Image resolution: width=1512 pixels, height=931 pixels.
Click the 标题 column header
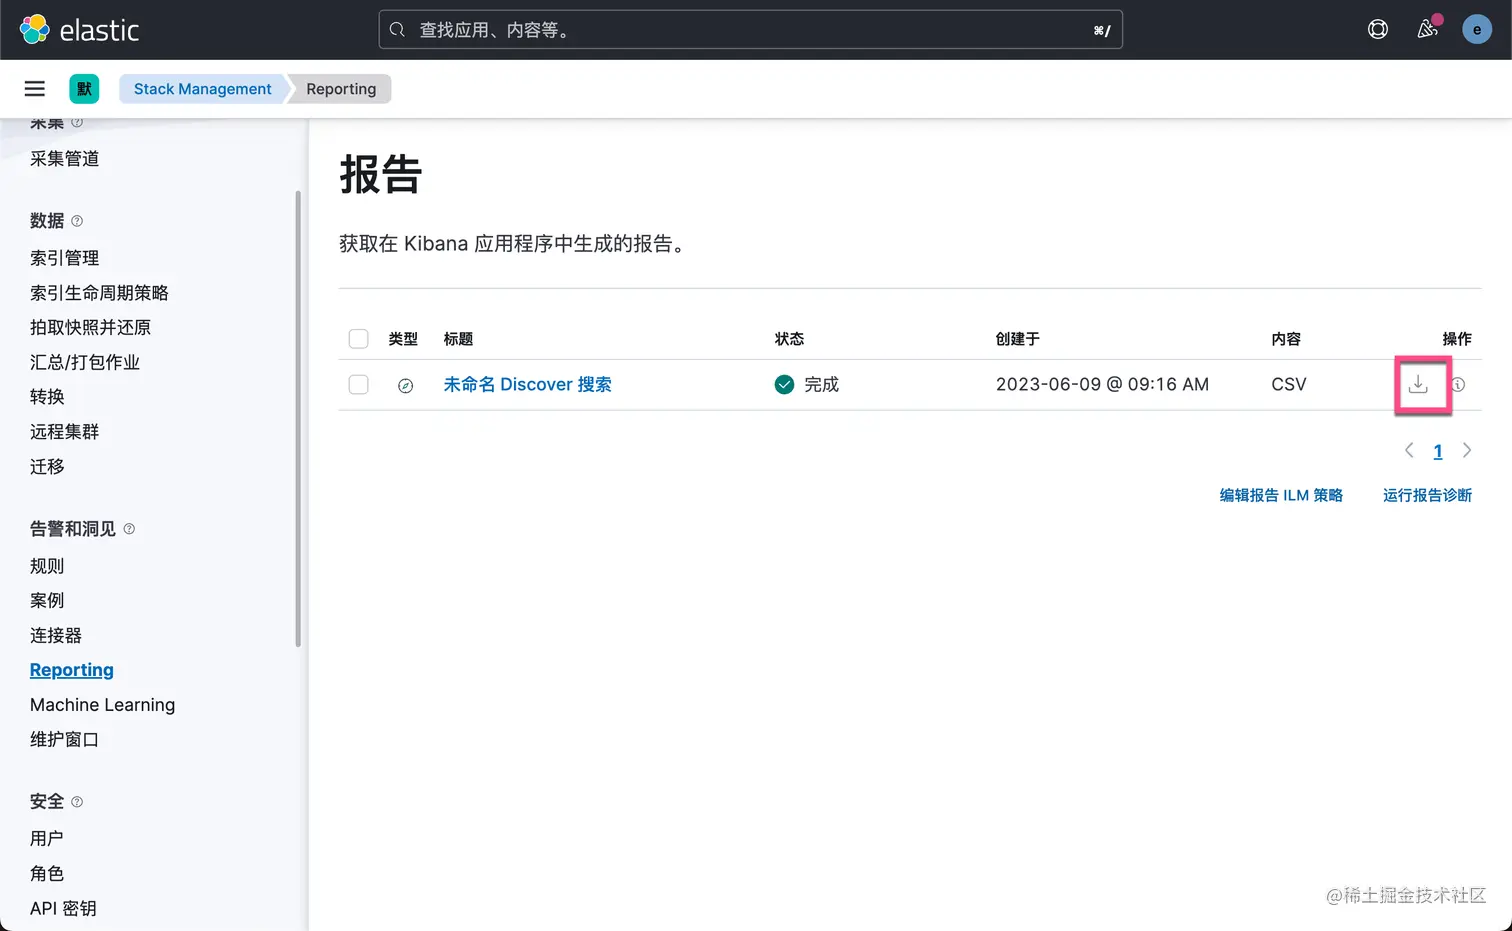tap(458, 339)
